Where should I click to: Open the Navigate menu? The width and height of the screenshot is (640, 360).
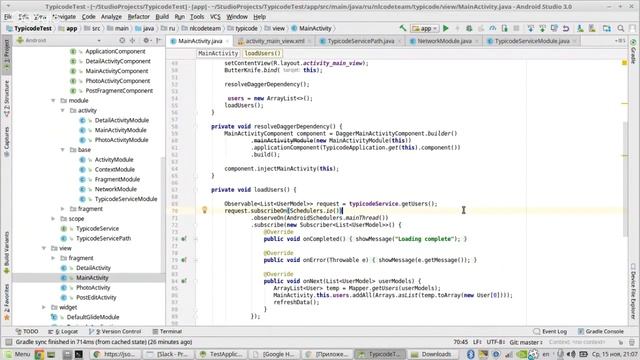point(64,17)
